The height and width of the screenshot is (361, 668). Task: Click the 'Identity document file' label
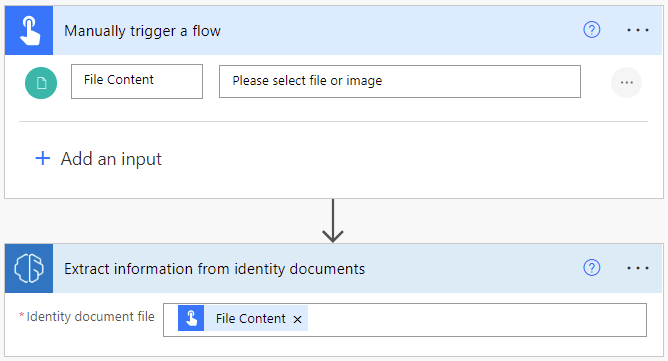pos(90,317)
